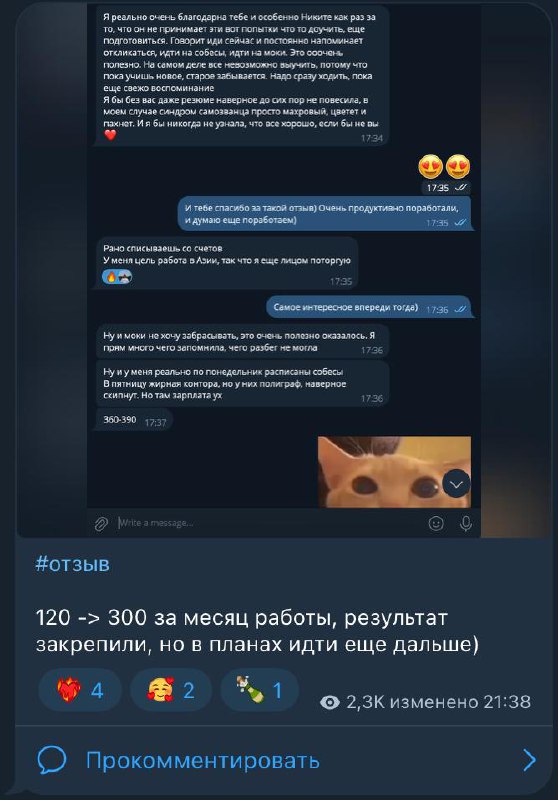Select the 360-390 message bubble
Viewport: 558px width, 800px height.
pyautogui.click(x=134, y=421)
